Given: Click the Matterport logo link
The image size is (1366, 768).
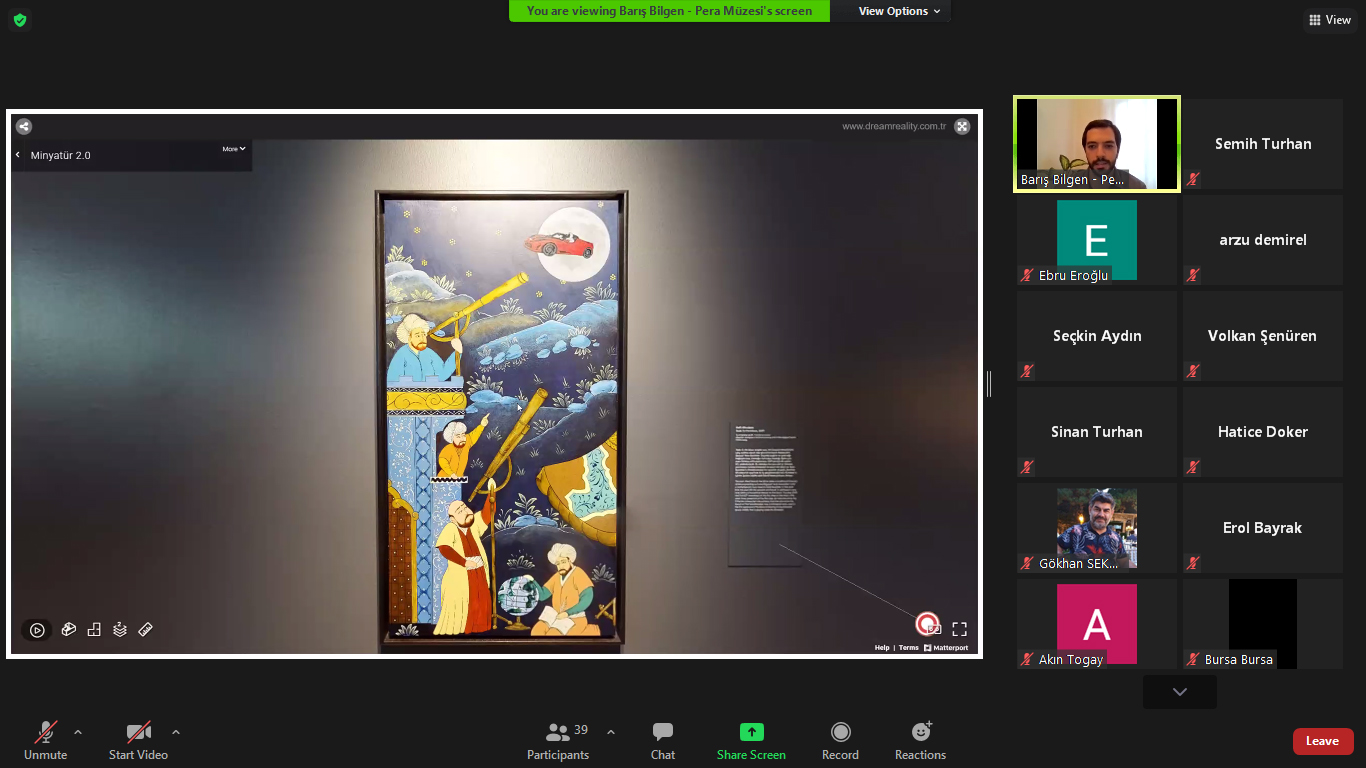Looking at the screenshot, I should (x=946, y=648).
